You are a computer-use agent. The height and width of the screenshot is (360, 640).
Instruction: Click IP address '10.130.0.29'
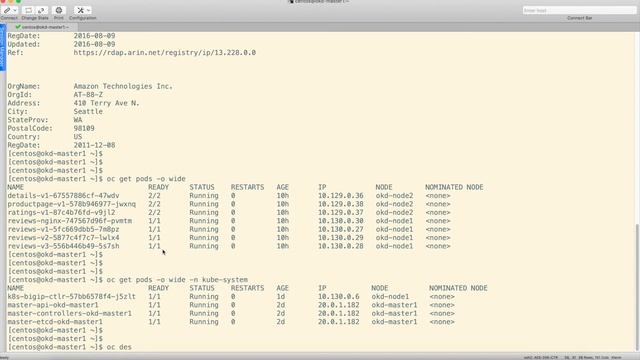(341, 238)
